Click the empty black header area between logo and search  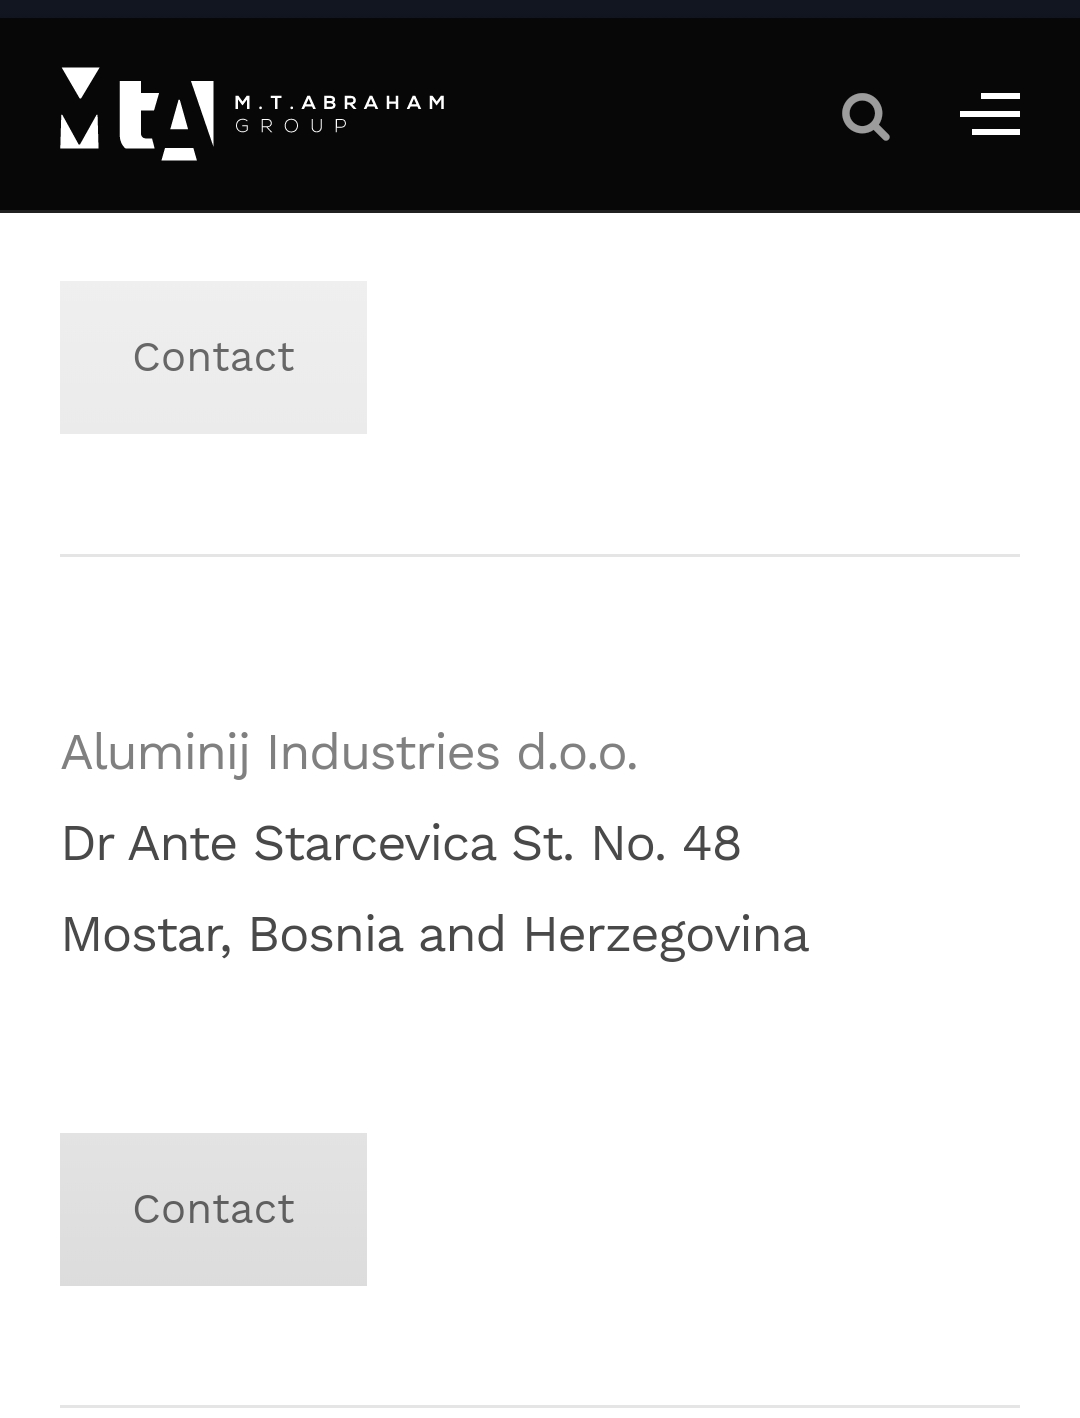point(640,114)
